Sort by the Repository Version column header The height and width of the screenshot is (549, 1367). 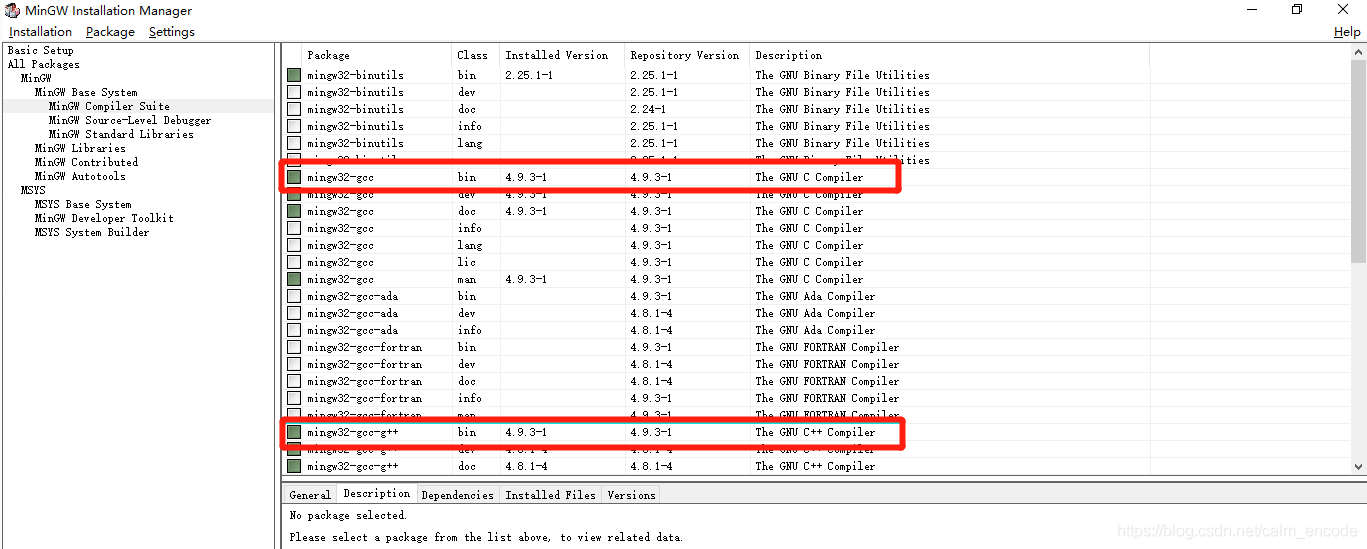687,55
